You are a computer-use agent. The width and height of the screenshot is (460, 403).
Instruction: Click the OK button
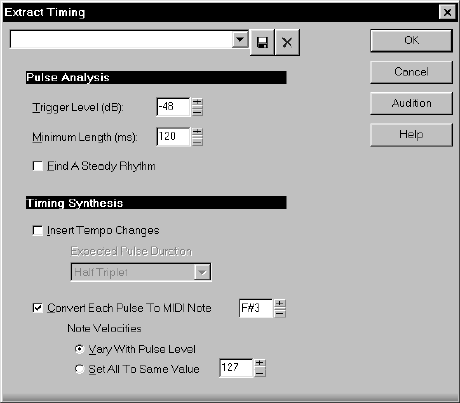[411, 41]
